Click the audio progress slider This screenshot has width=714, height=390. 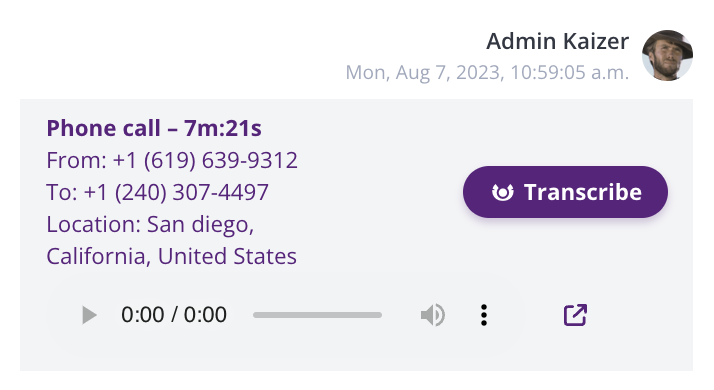(317, 315)
